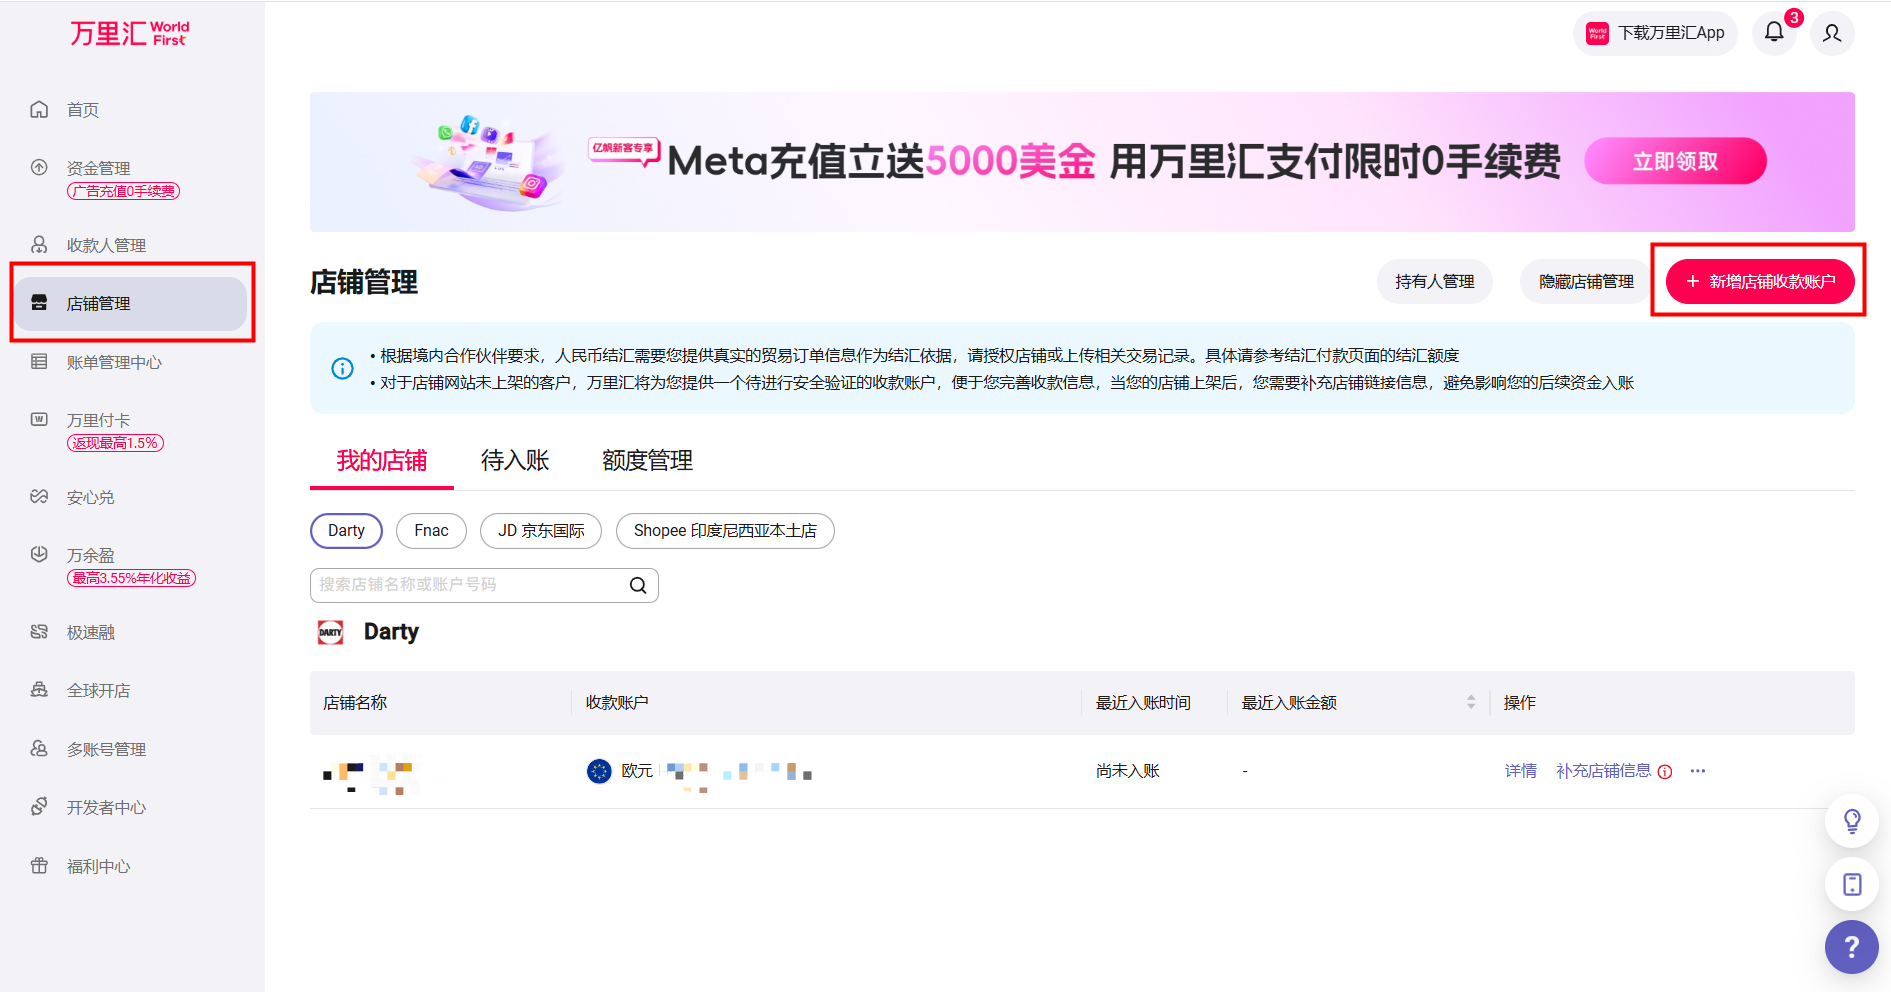Click the 立即领取 banner button
This screenshot has height=992, width=1891.
pos(1675,162)
